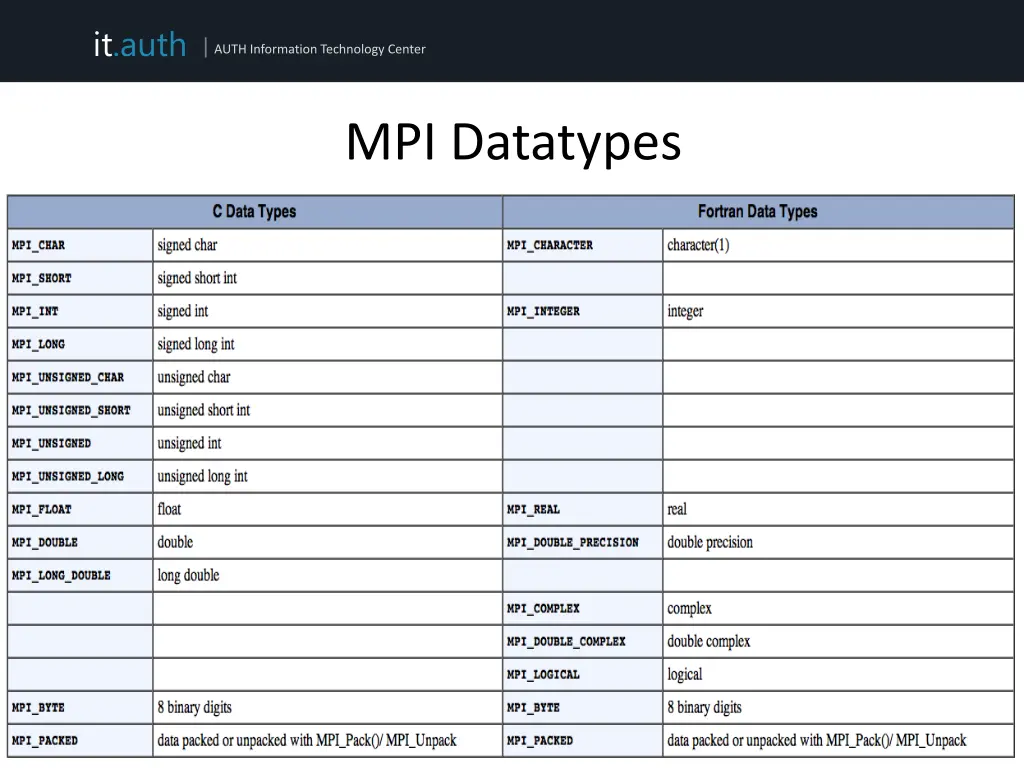Click the MPI_UNSIGNED_CHAR cell
This screenshot has width=1024, height=768.
click(x=80, y=377)
